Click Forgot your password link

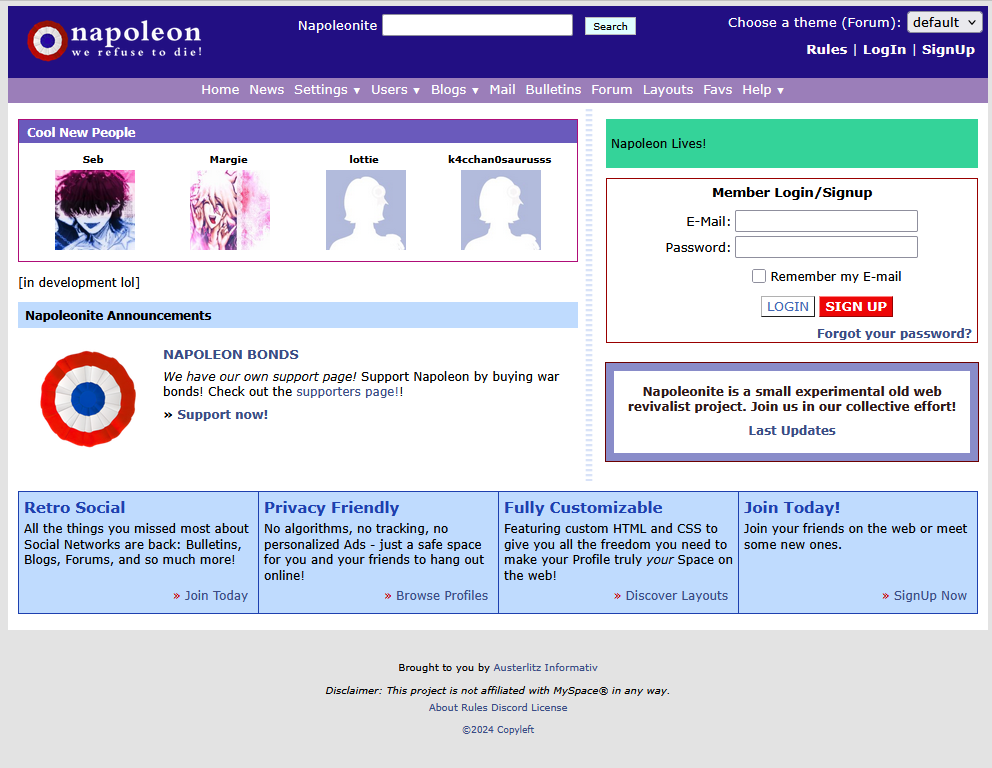click(894, 333)
